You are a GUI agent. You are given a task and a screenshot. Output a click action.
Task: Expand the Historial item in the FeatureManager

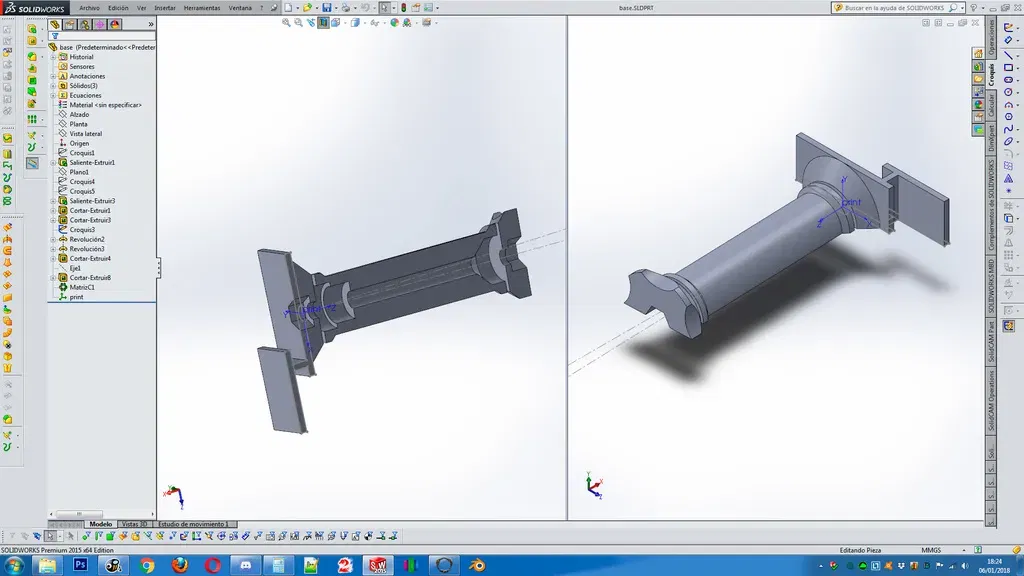coord(53,57)
